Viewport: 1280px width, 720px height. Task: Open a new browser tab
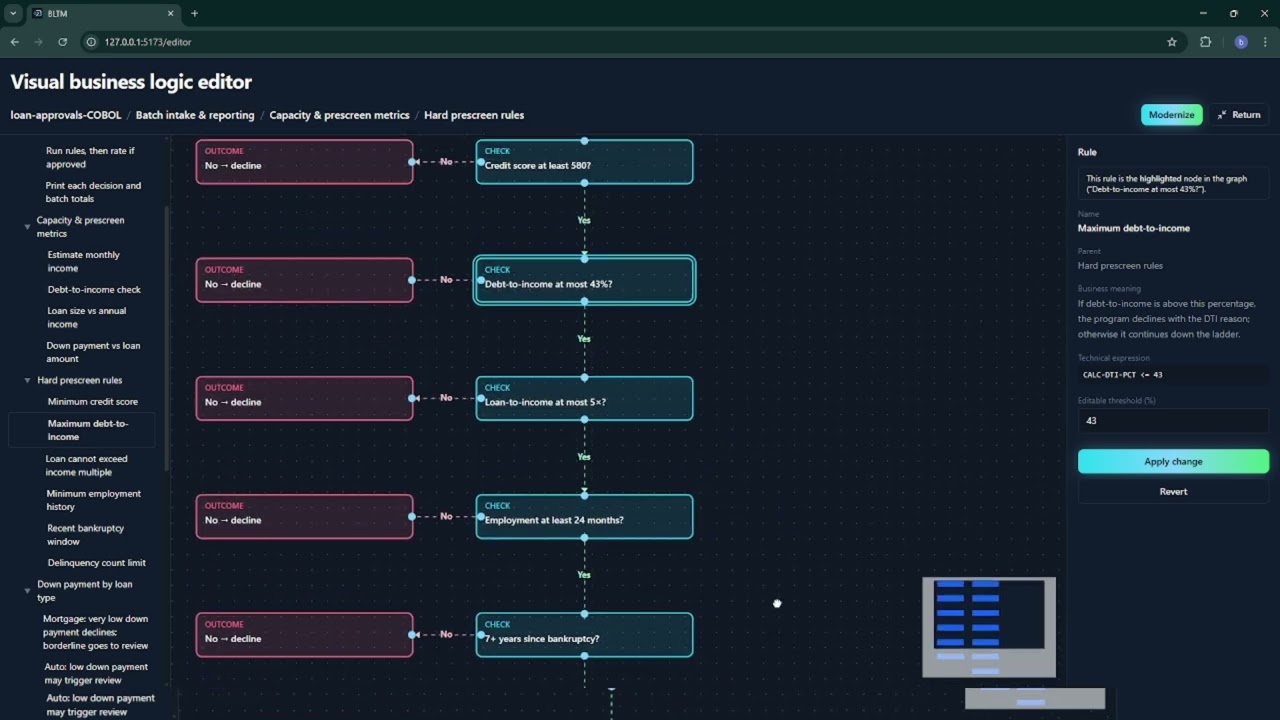pos(194,13)
